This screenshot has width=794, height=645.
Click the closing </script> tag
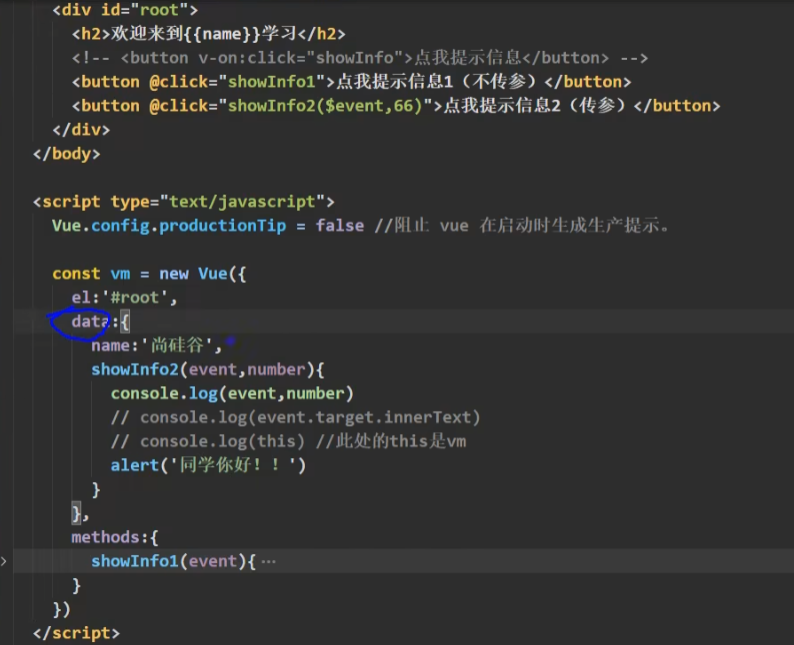pos(76,634)
